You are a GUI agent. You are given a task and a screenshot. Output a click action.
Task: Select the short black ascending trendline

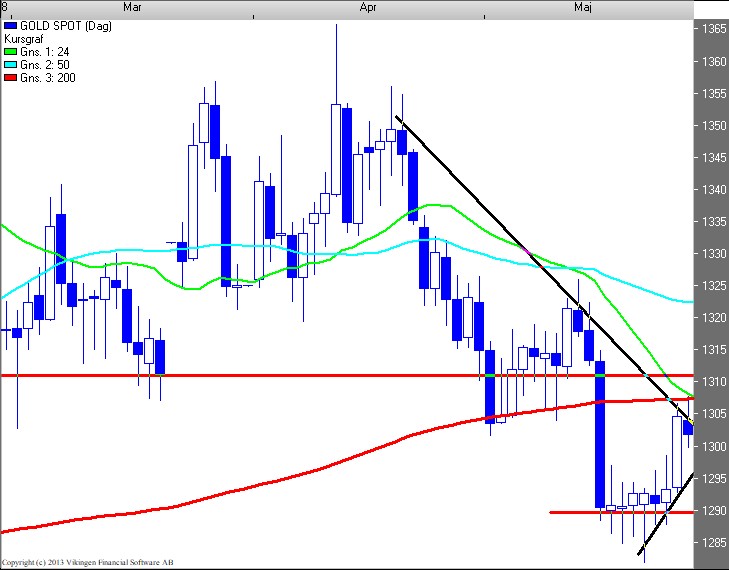coord(666,513)
